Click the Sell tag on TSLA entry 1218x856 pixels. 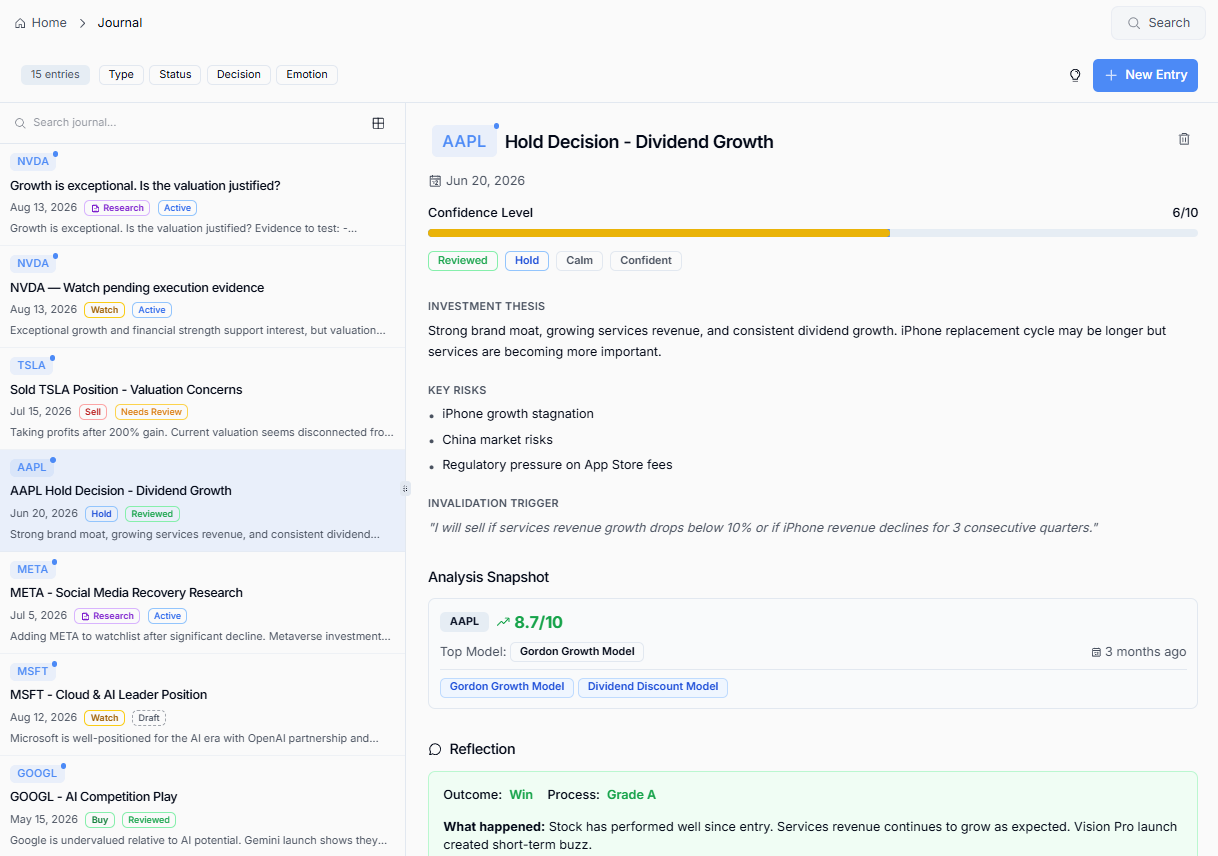93,412
